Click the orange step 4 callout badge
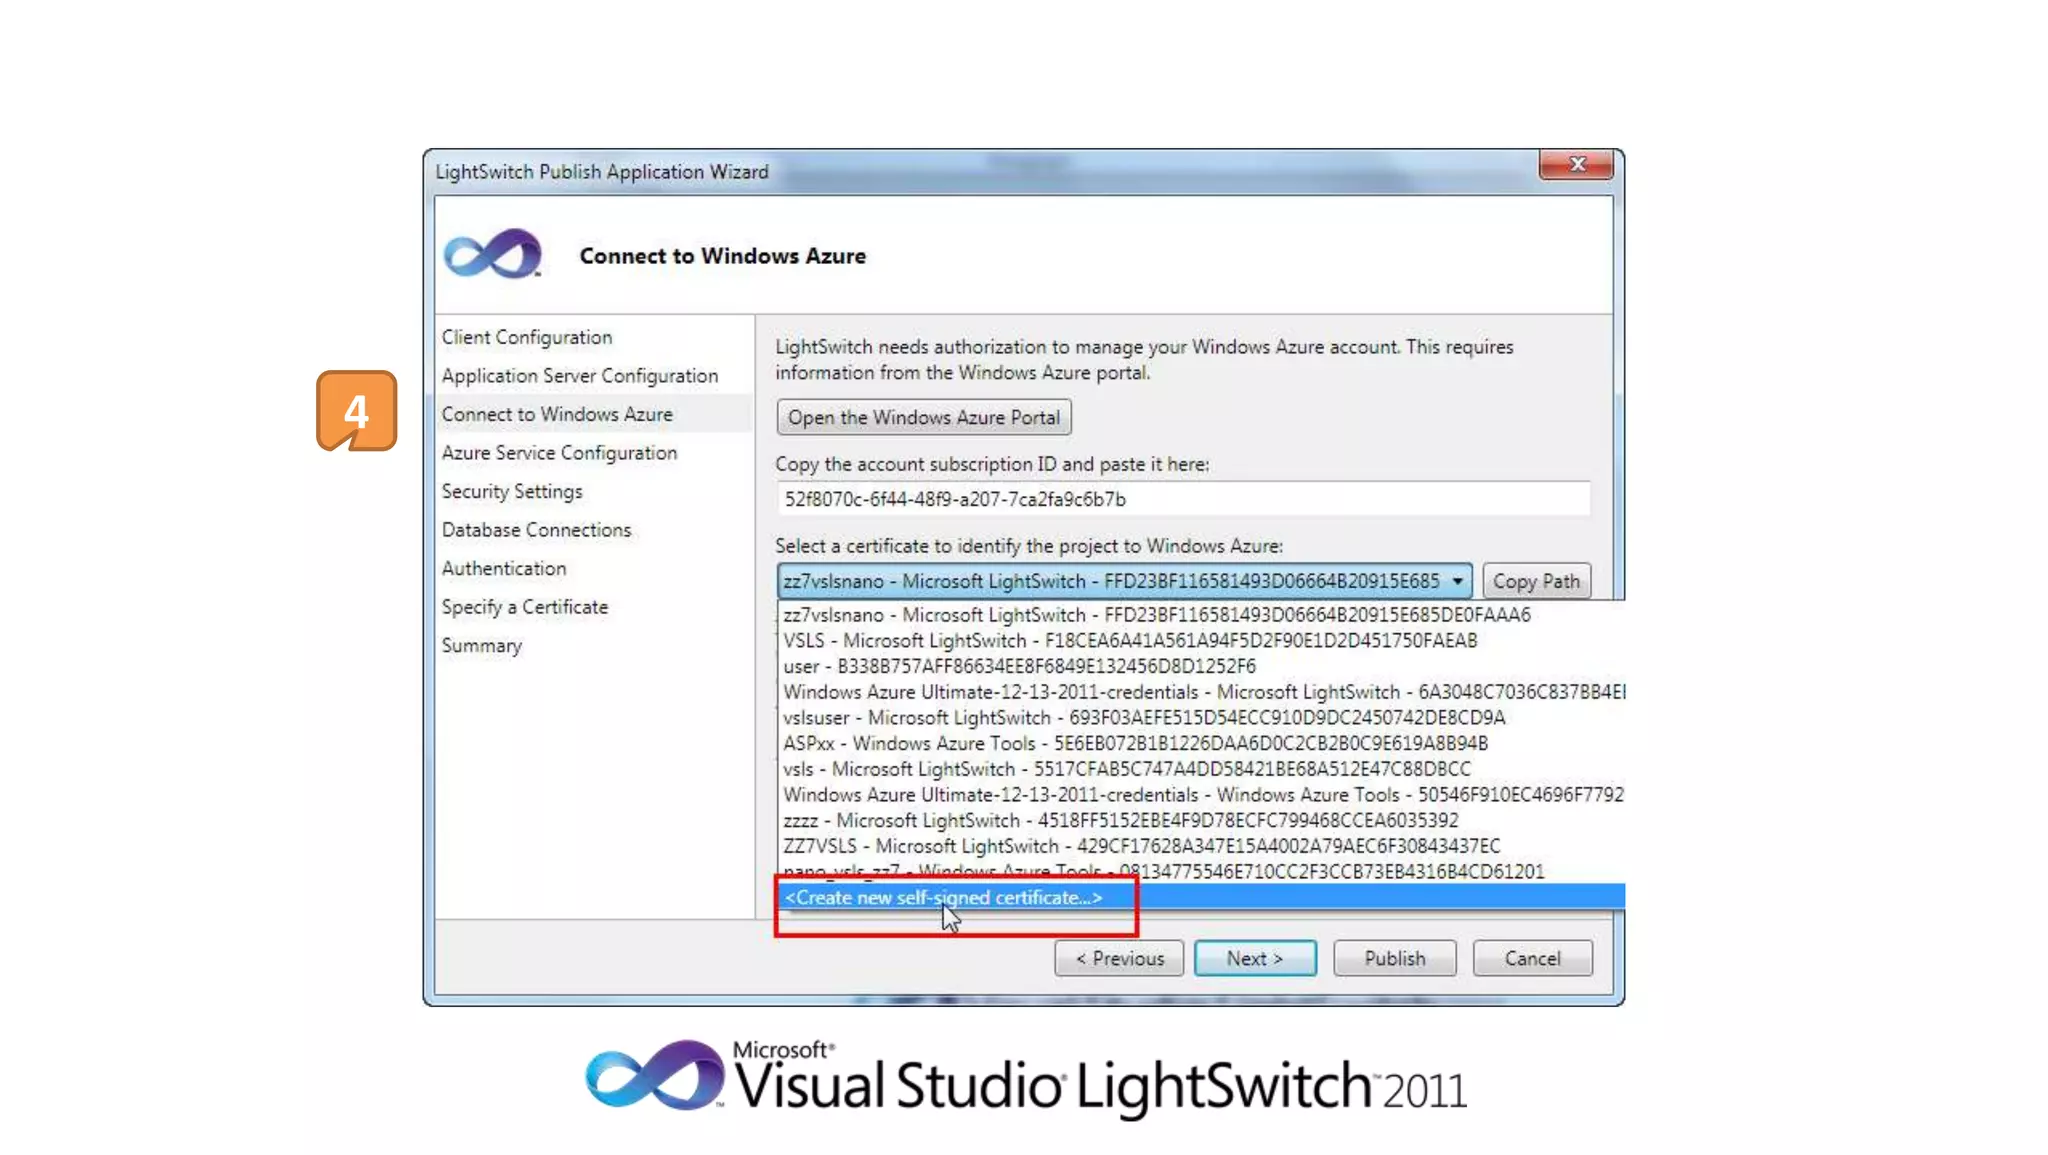 point(357,411)
